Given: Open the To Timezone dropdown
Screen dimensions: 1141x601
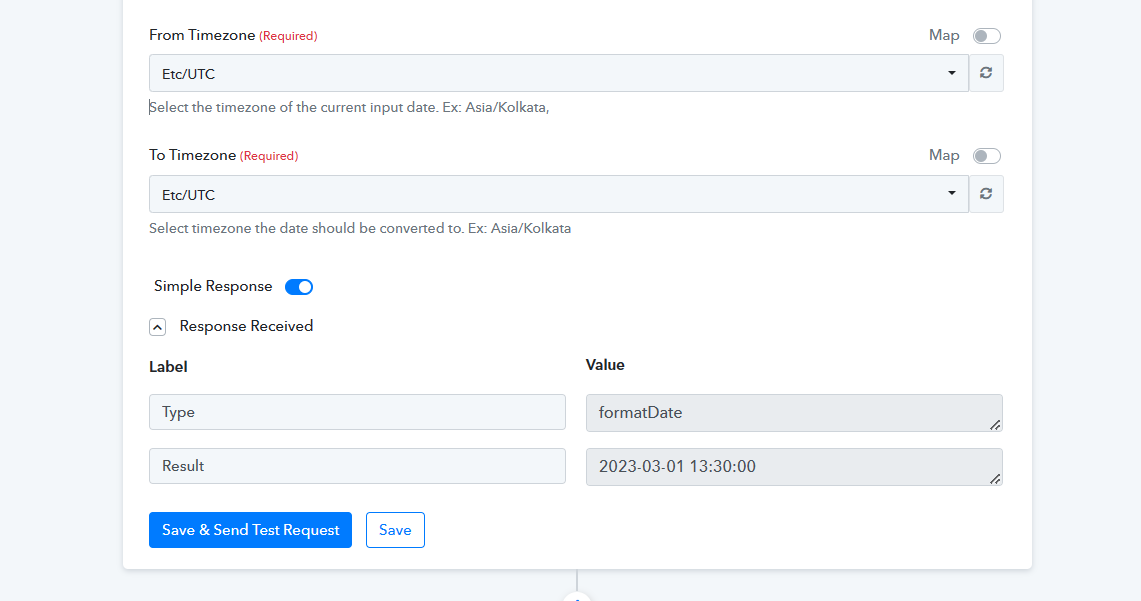Looking at the screenshot, I should (x=559, y=194).
